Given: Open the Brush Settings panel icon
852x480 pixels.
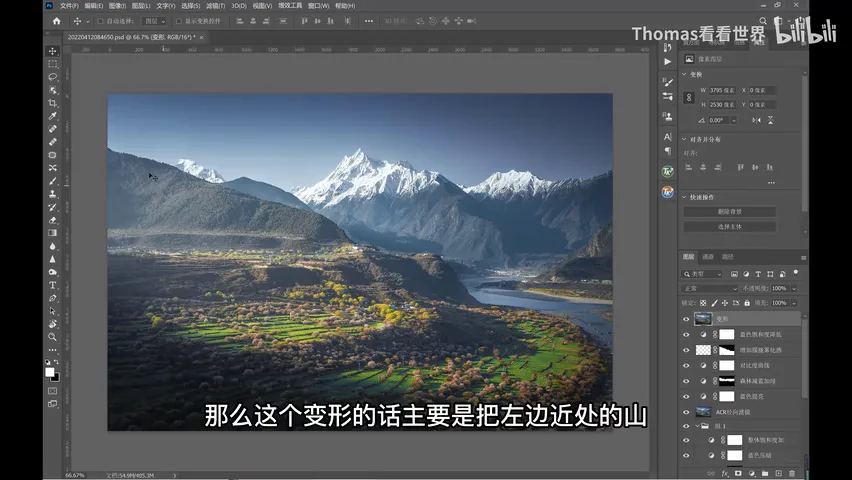Looking at the screenshot, I should click(668, 82).
